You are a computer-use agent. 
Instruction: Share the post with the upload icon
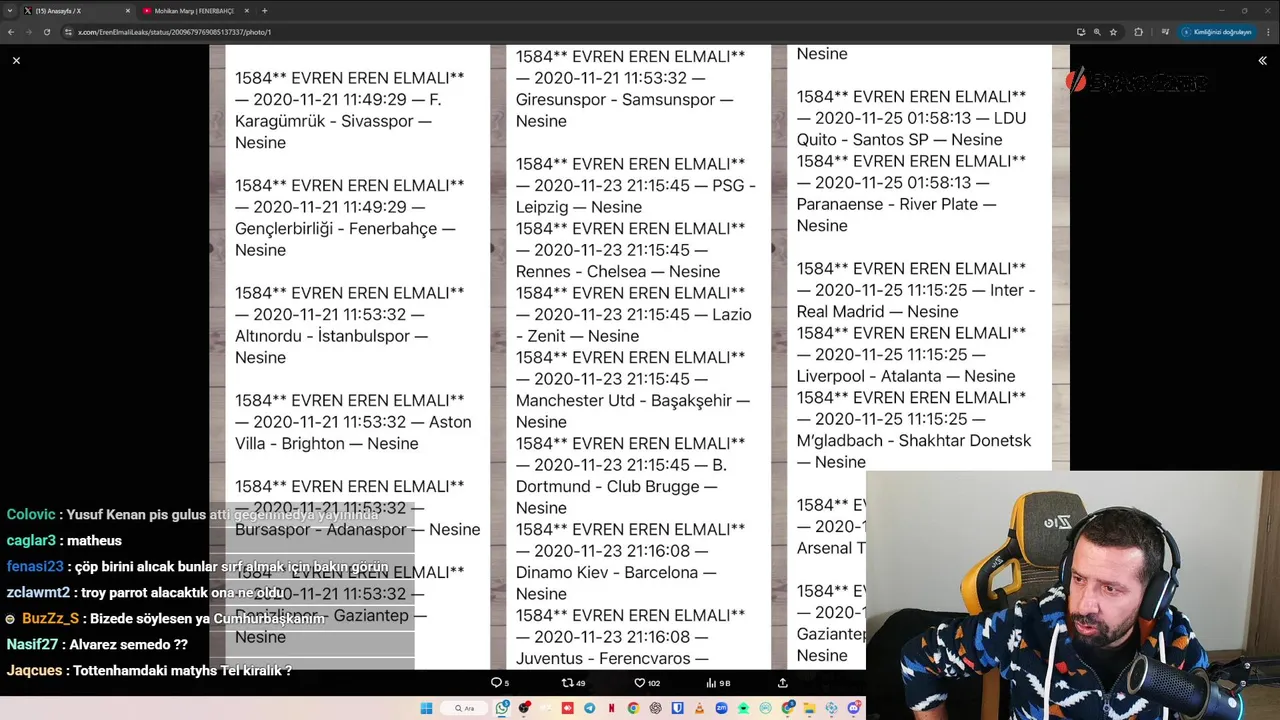783,683
